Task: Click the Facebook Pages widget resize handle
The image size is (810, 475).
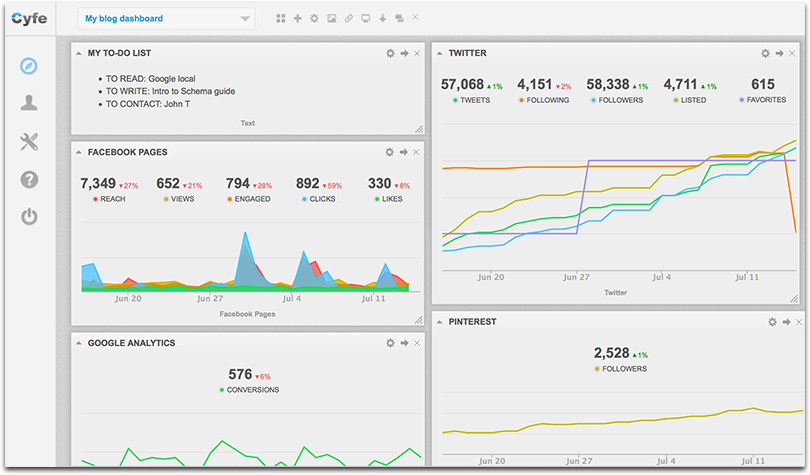Action: (418, 319)
